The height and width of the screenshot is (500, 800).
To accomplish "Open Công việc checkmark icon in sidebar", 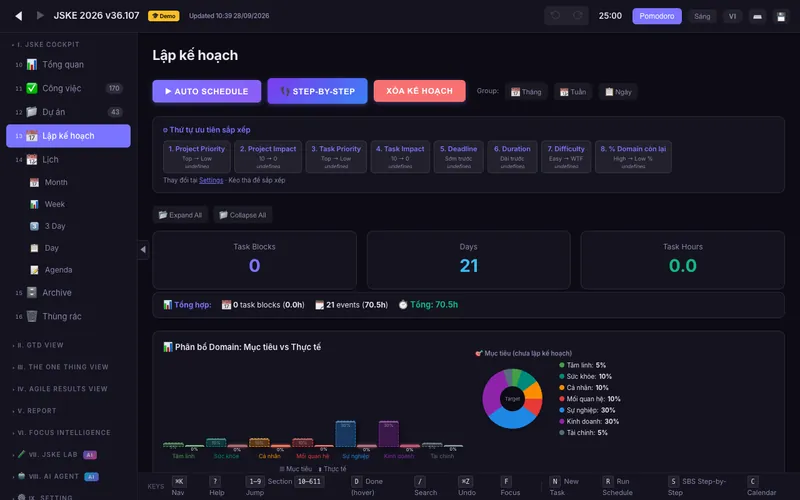I will point(32,88).
